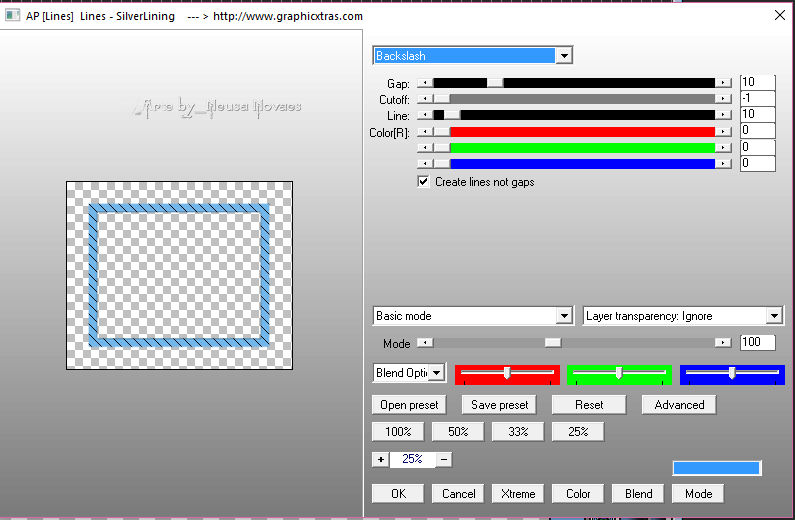795x520 pixels.
Task: Click the light blue color swatch
Action: pyautogui.click(x=716, y=468)
